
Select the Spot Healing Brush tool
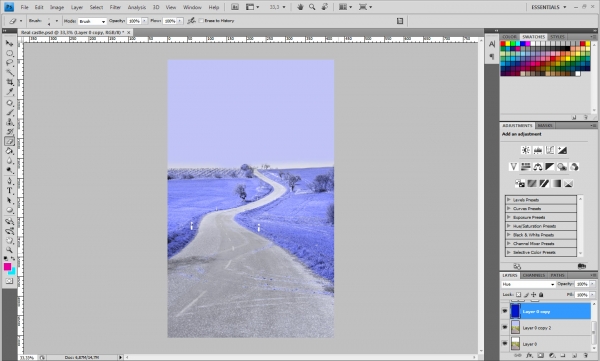pos(10,103)
